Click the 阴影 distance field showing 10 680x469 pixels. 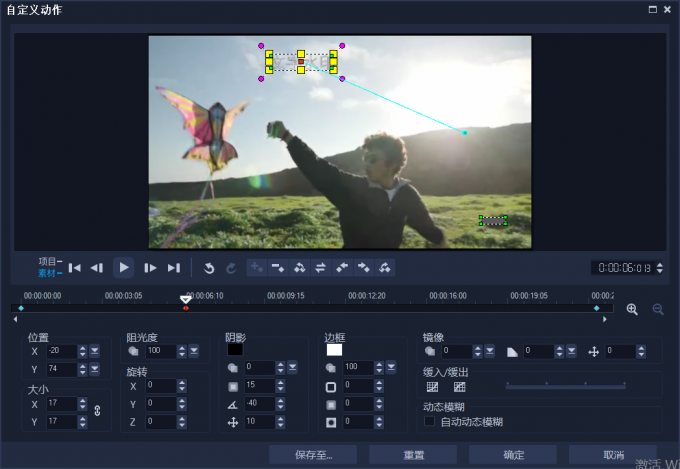(260, 422)
